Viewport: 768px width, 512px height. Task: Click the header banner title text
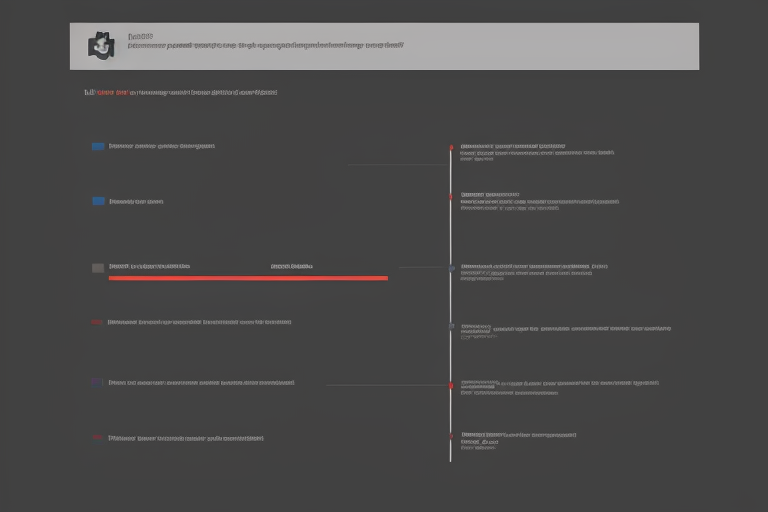pos(265,45)
